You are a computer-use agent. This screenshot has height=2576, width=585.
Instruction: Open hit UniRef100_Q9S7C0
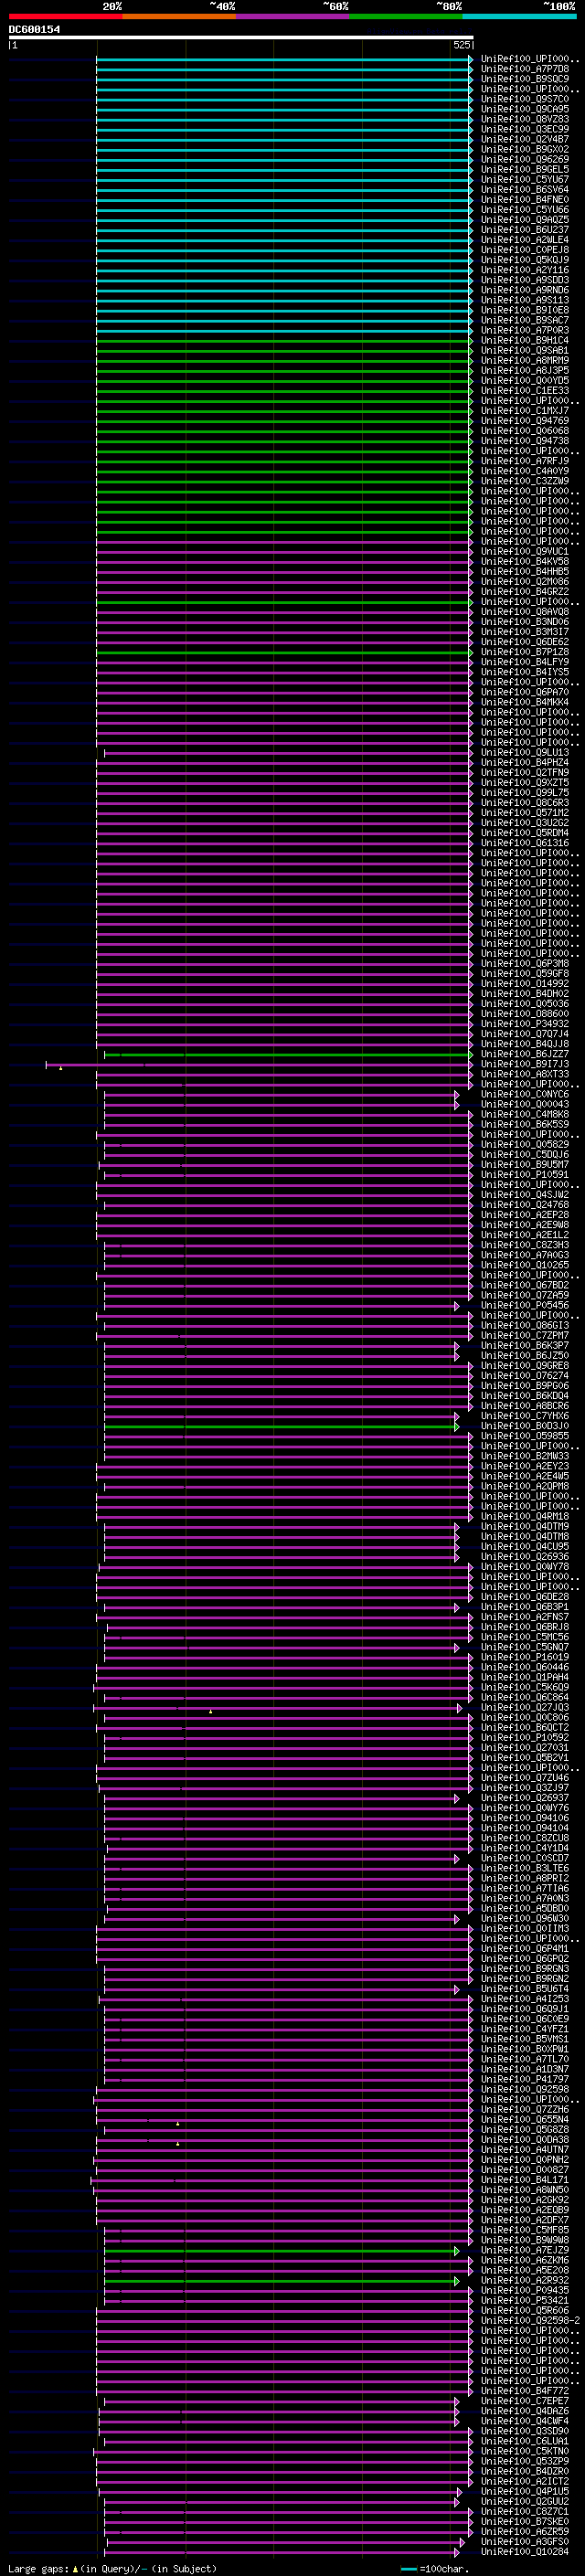(x=525, y=100)
